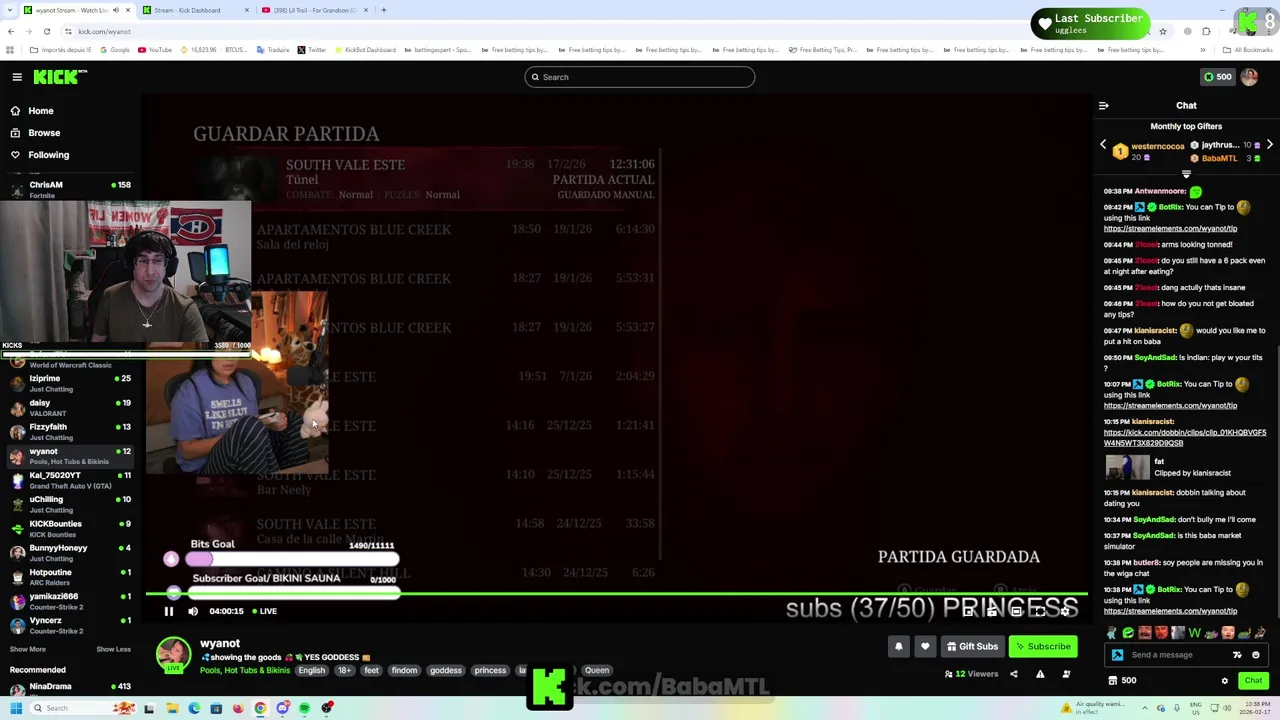Open the KickBot Dashboard bookmark

click(366, 50)
